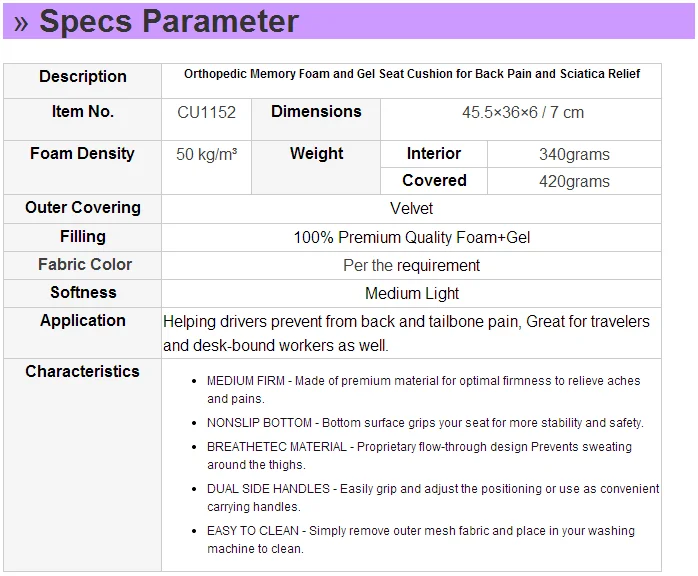
Task: Click the 100% Premium Quality Foam+Gel text
Action: point(411,237)
